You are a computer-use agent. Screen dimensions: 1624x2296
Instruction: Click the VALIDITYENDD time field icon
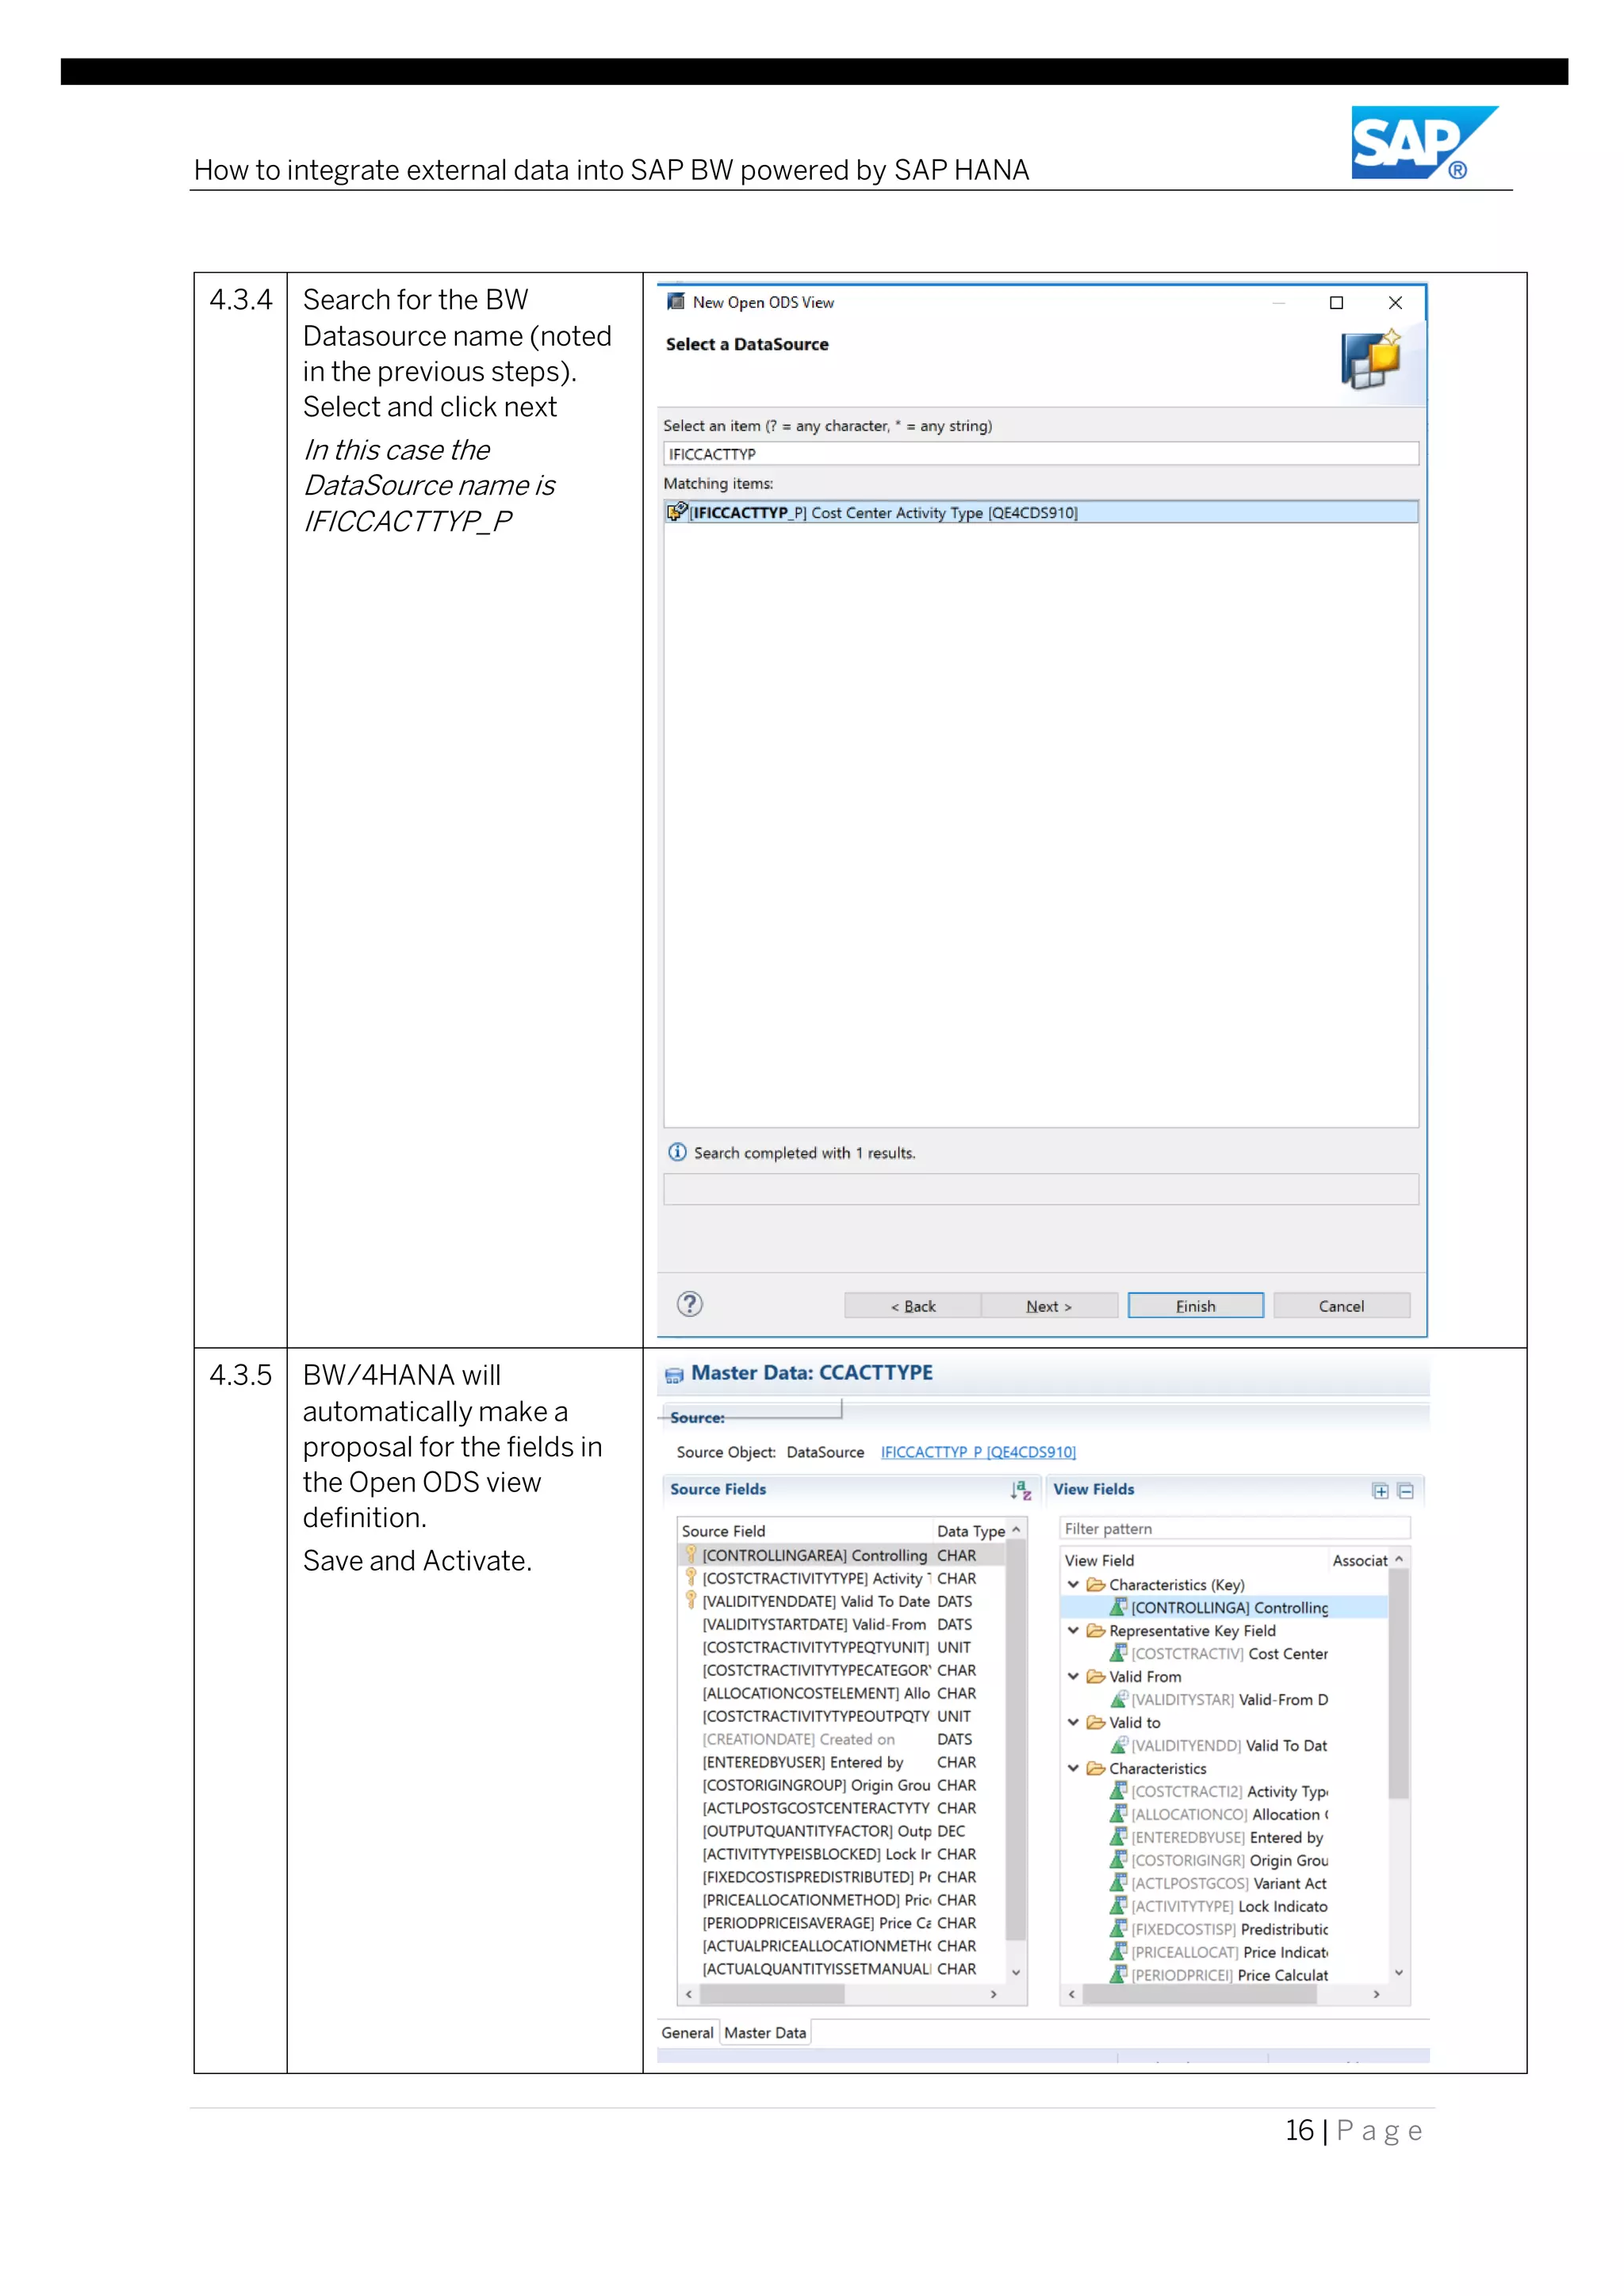point(1119,1745)
